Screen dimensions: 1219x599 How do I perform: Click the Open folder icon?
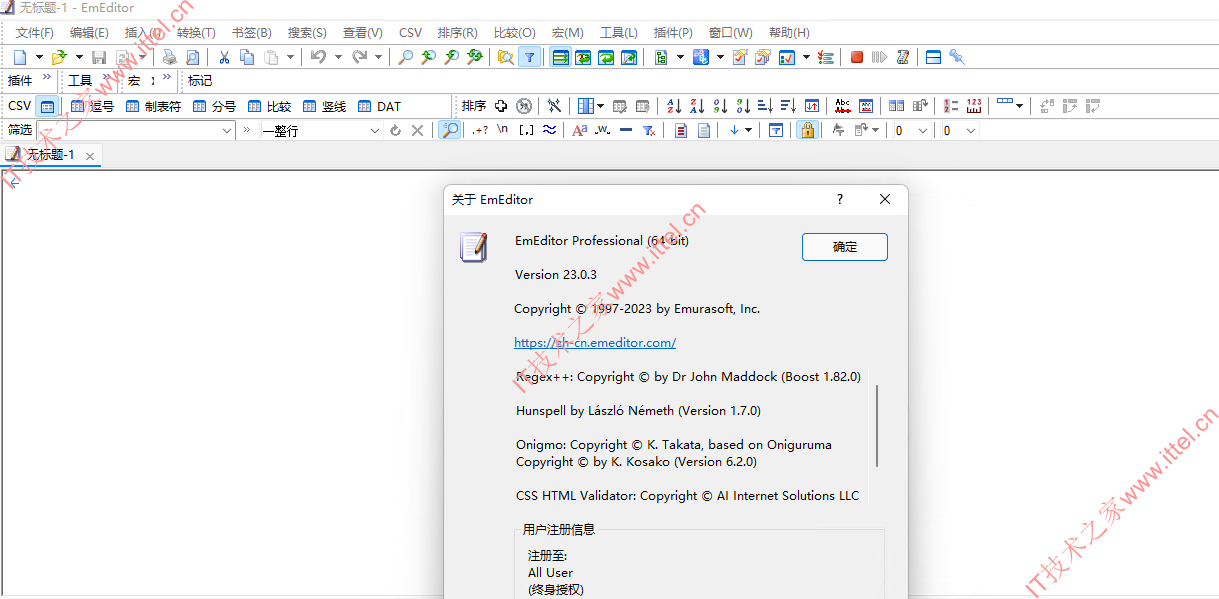pyautogui.click(x=59, y=57)
